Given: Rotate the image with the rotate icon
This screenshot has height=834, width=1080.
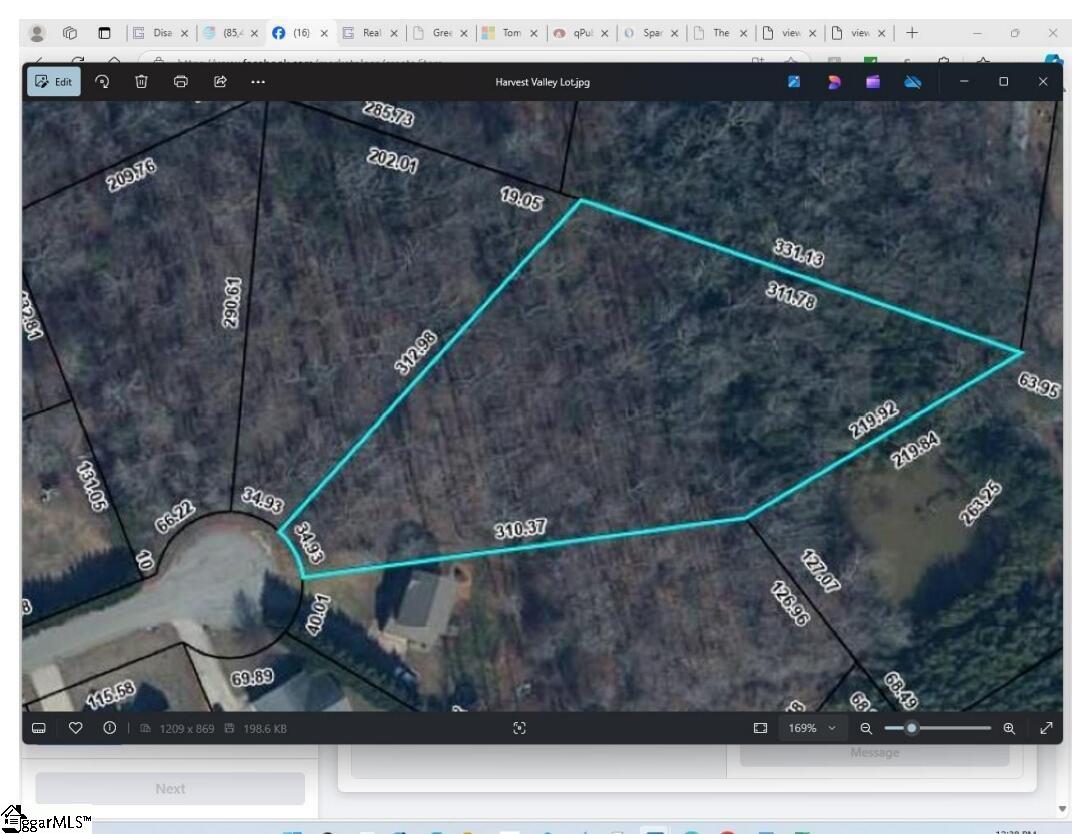Looking at the screenshot, I should point(102,81).
